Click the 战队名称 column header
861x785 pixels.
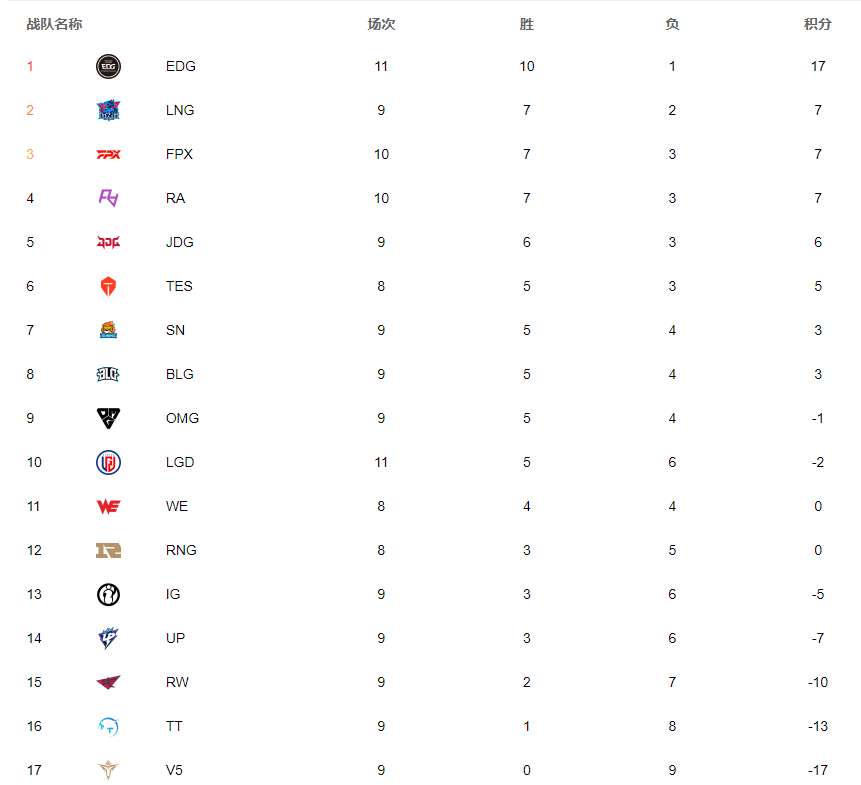click(x=54, y=24)
